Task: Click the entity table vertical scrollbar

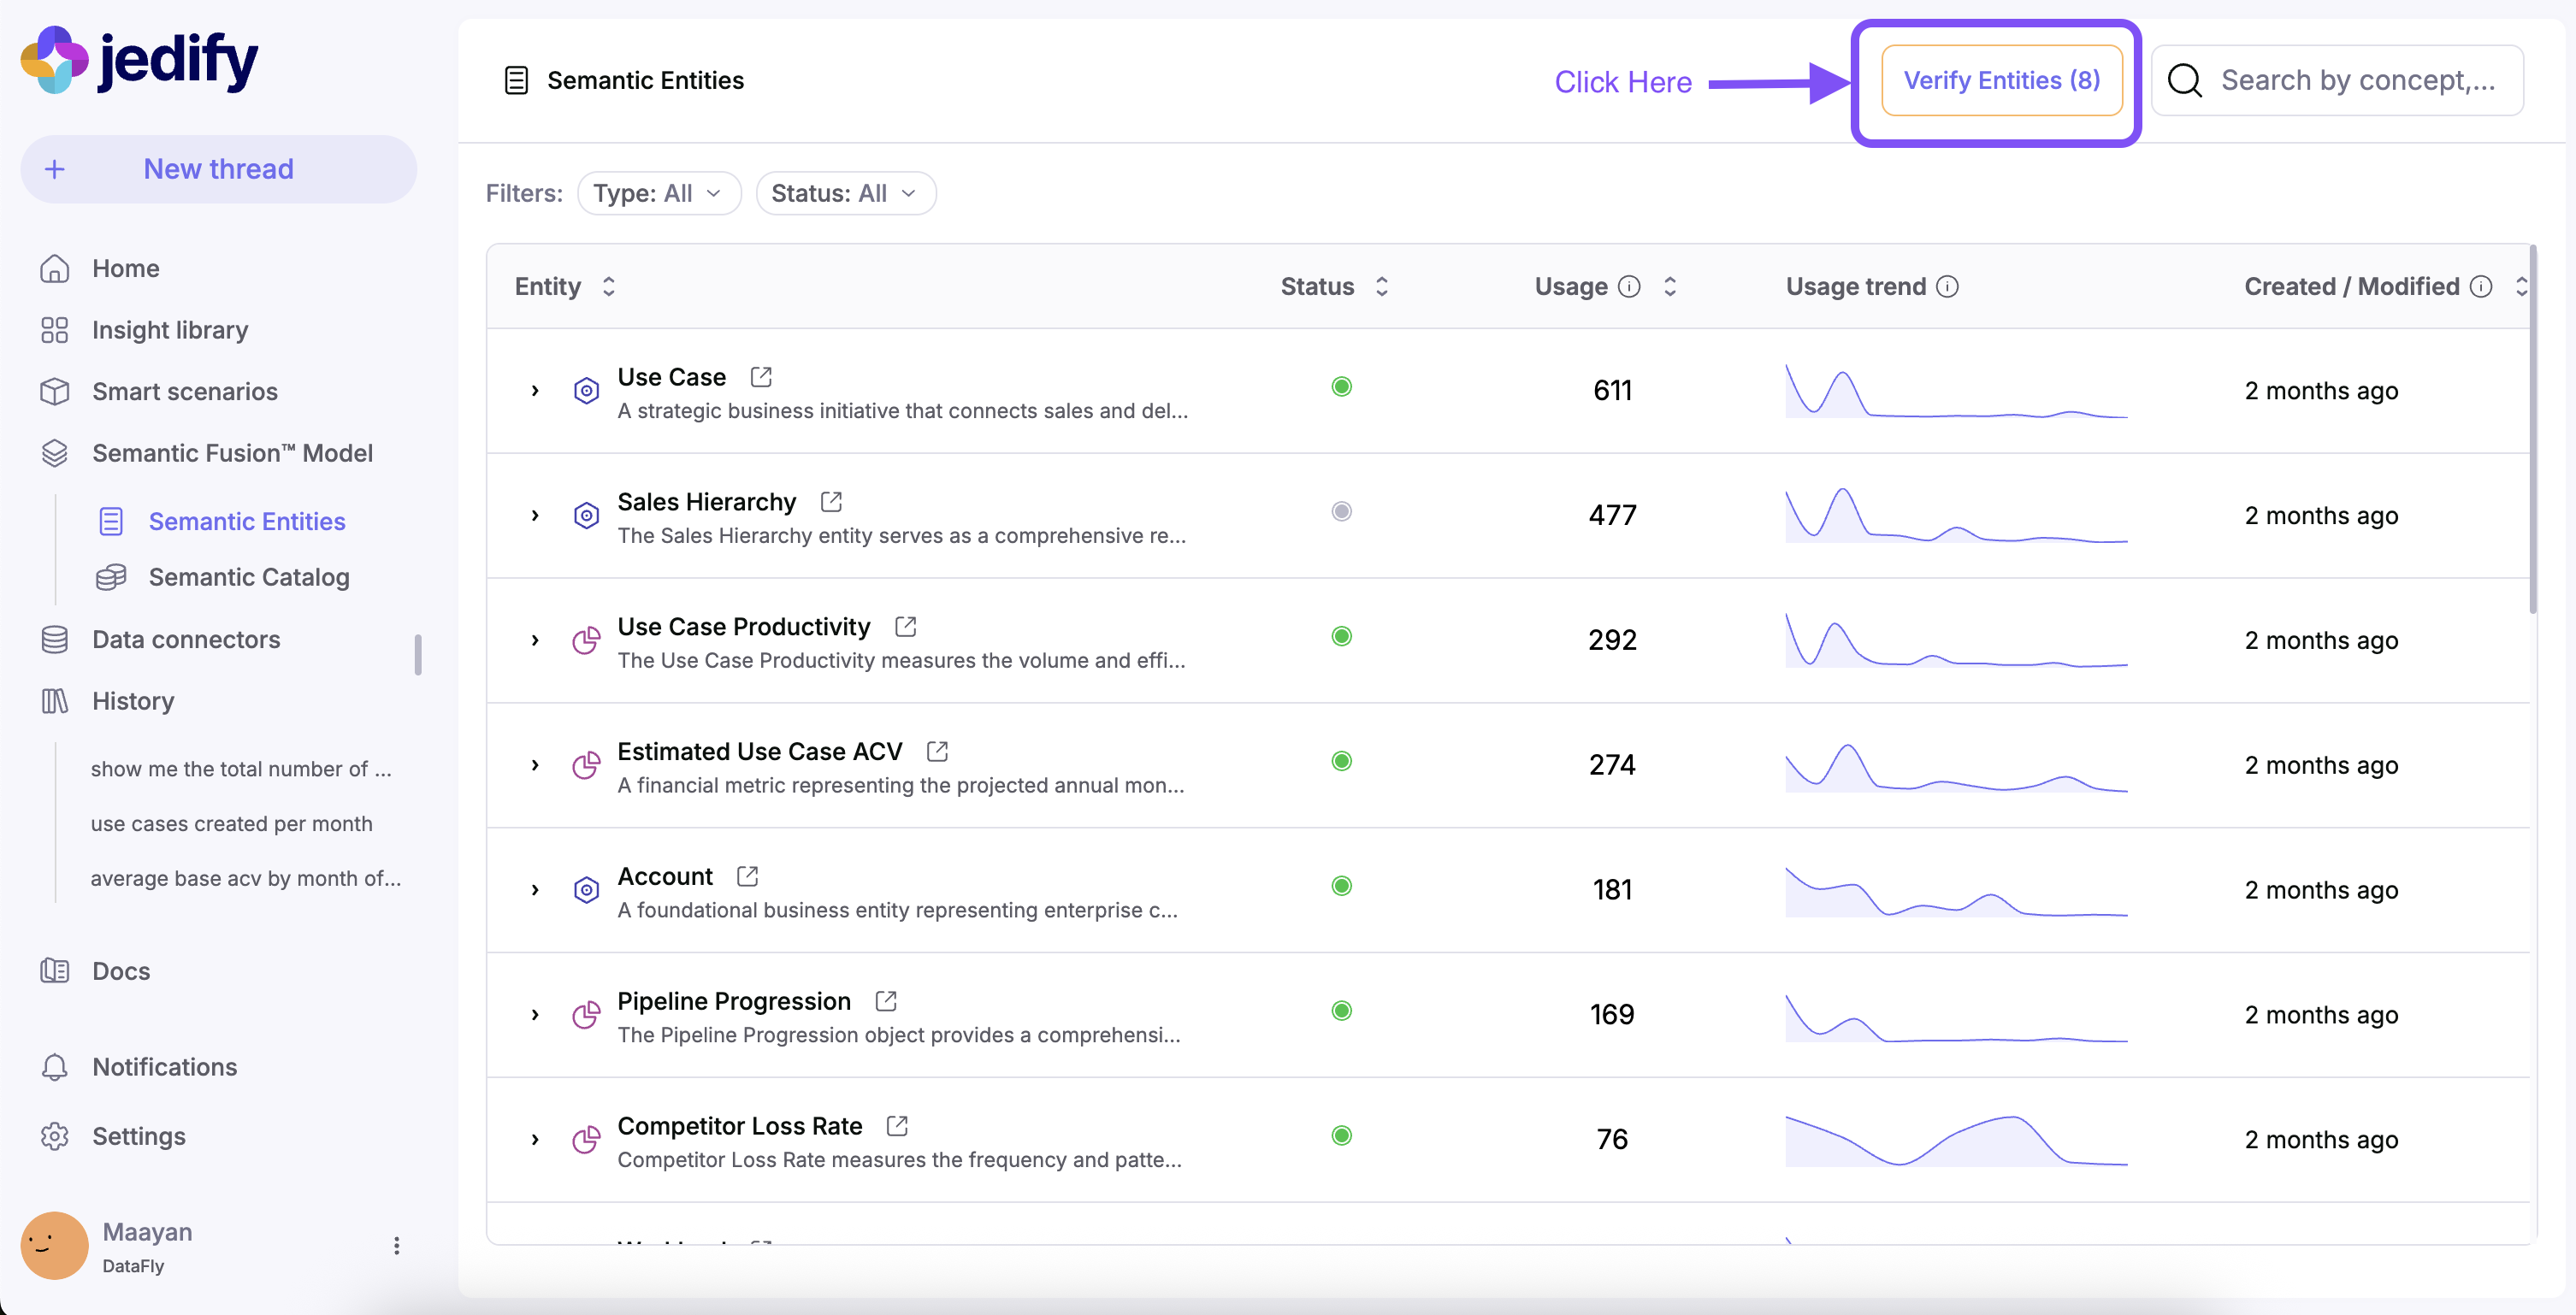Action: (2532, 430)
